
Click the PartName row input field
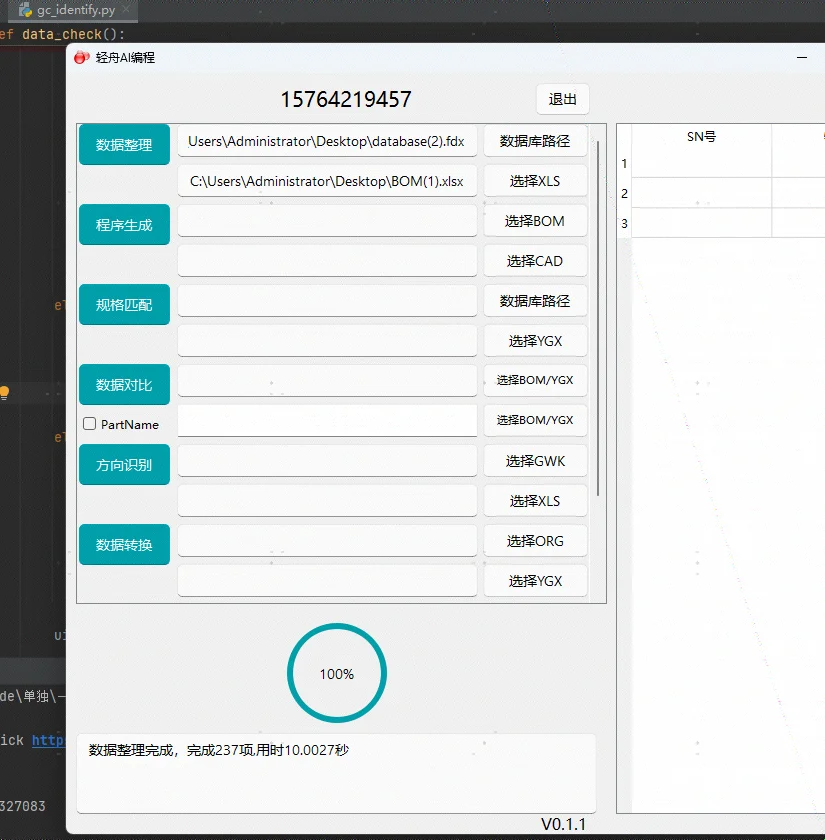point(327,421)
